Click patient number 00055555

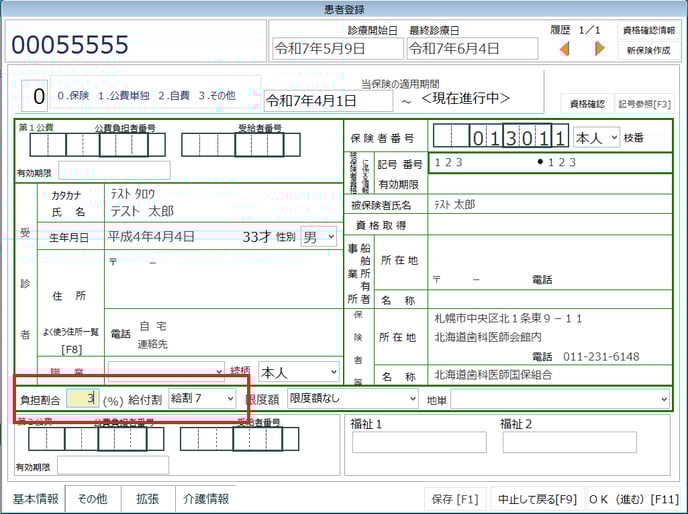tap(70, 45)
